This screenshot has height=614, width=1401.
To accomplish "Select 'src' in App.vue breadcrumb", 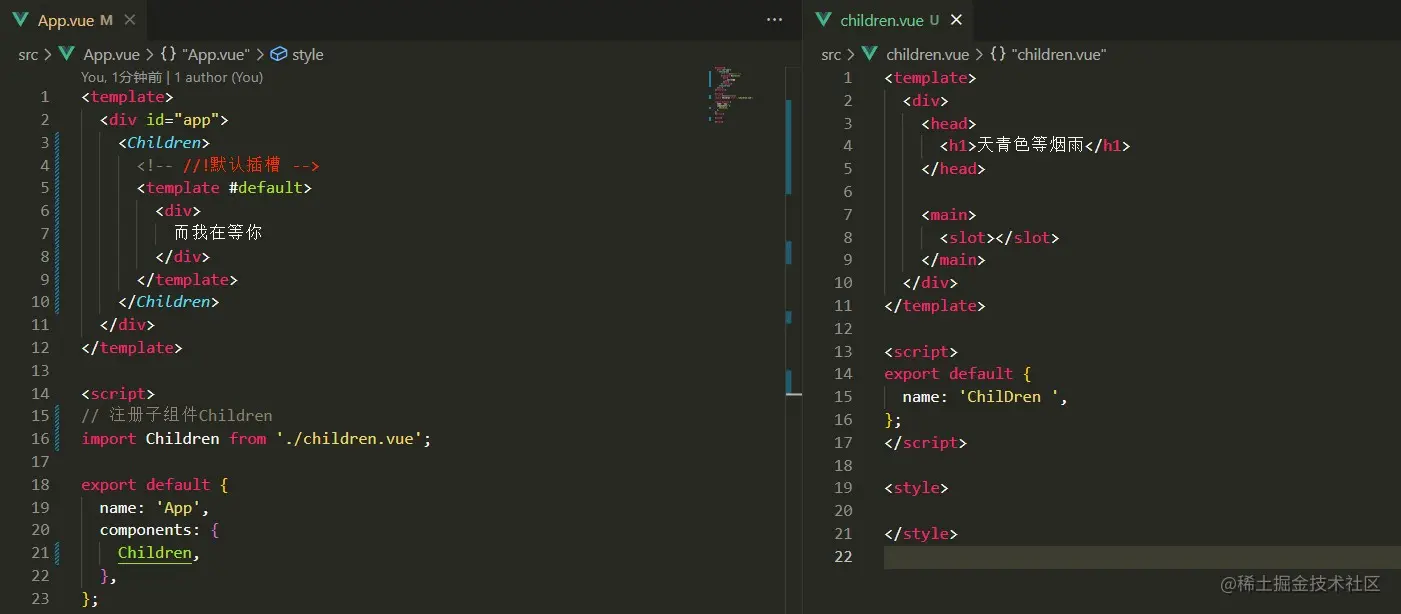I will (x=28, y=55).
